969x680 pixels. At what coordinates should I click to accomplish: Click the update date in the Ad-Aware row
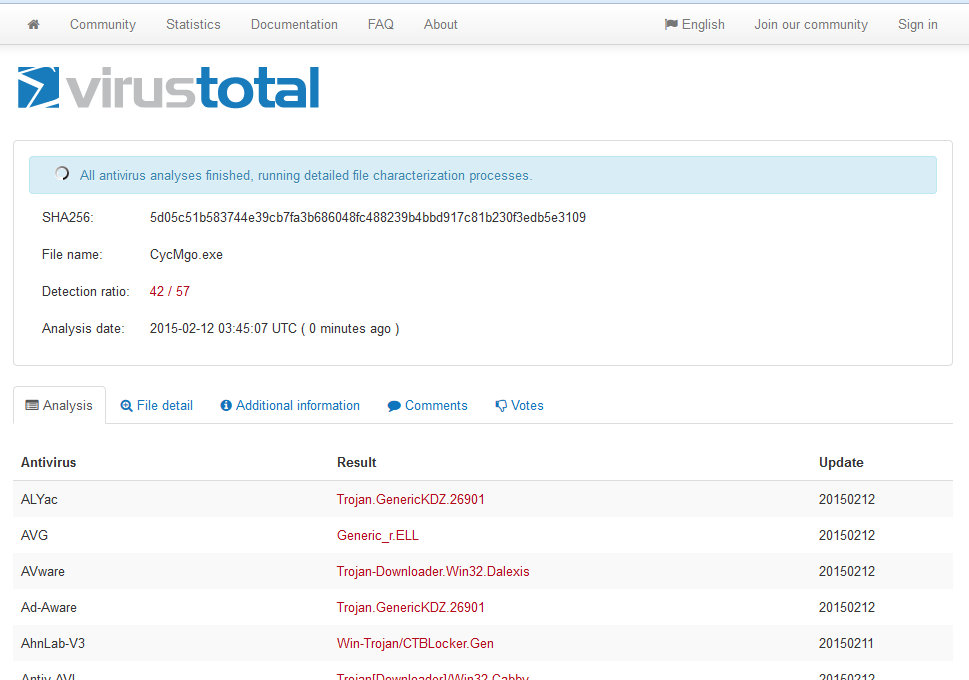tap(847, 608)
